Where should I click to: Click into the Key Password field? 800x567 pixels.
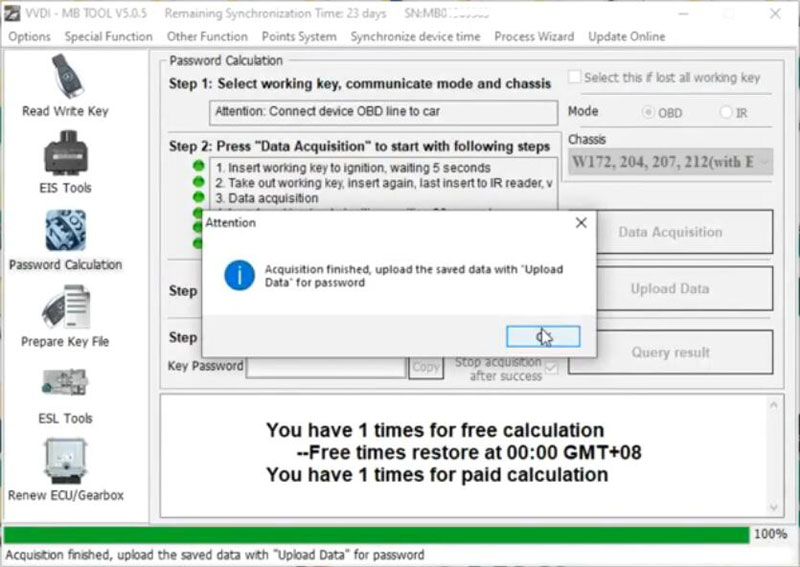(326, 367)
